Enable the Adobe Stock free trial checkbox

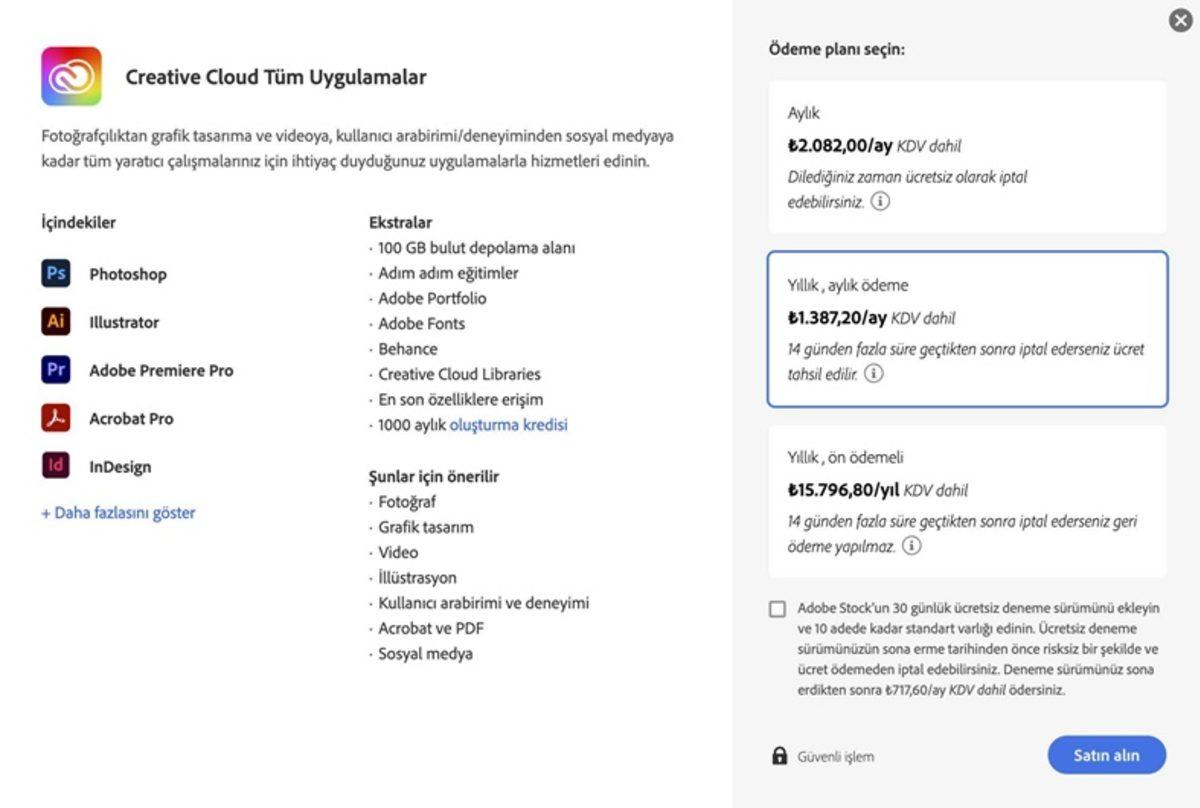775,609
